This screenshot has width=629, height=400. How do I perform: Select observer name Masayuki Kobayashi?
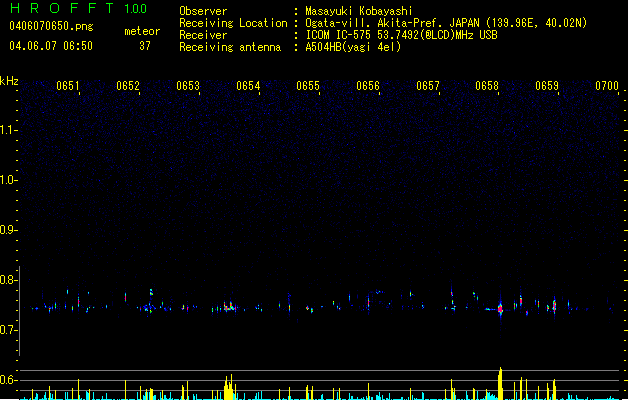pyautogui.click(x=359, y=11)
